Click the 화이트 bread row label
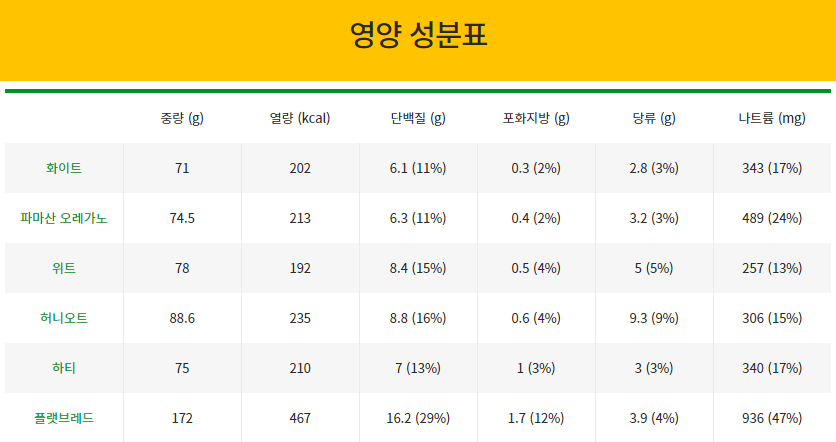836x442 pixels. [64, 168]
